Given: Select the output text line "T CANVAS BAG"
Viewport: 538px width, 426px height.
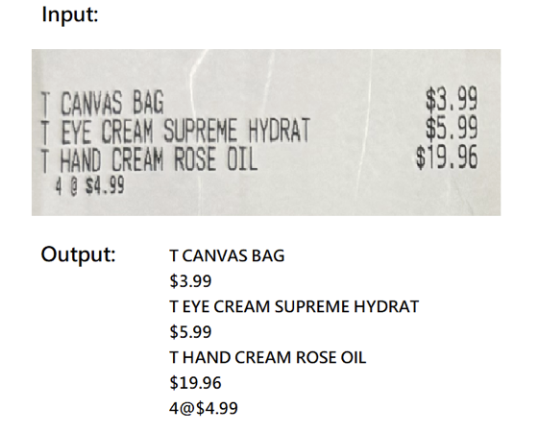Looking at the screenshot, I should point(227,256).
